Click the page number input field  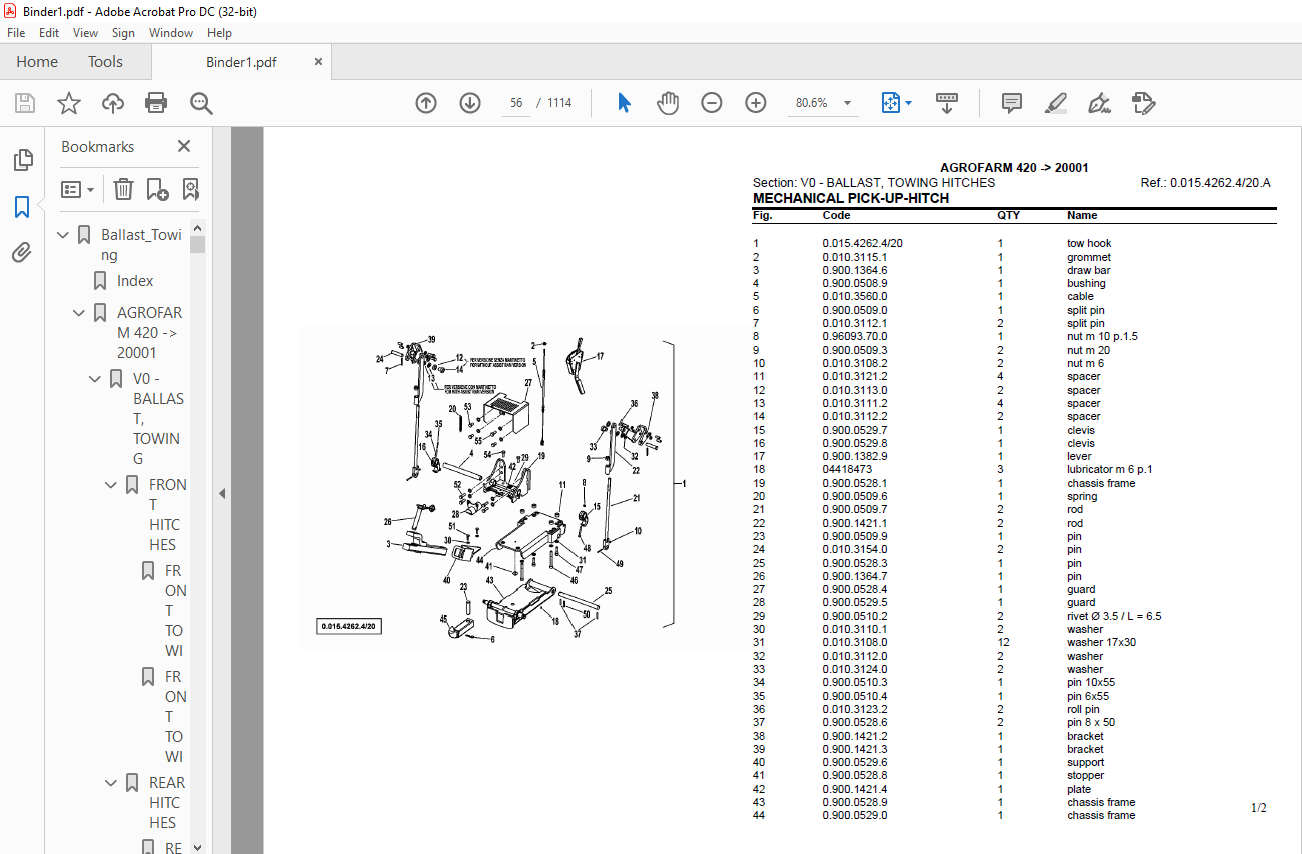(x=516, y=103)
